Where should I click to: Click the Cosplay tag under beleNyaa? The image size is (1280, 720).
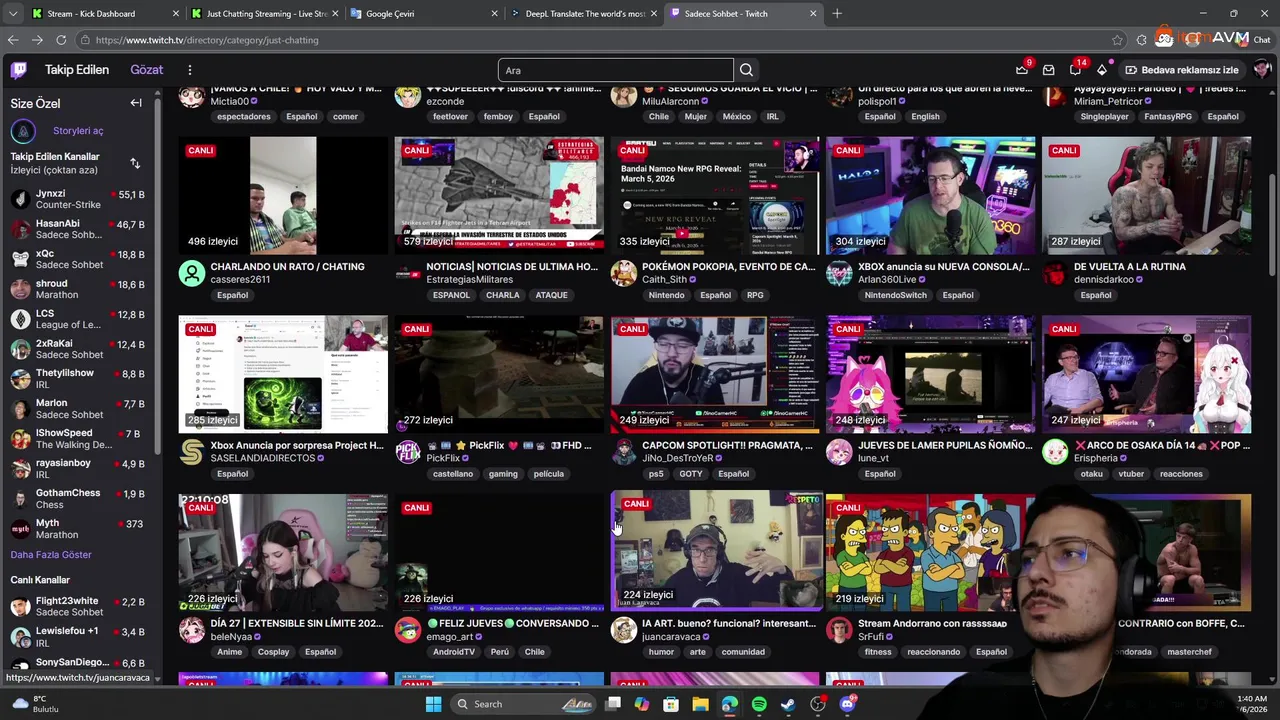pos(273,652)
